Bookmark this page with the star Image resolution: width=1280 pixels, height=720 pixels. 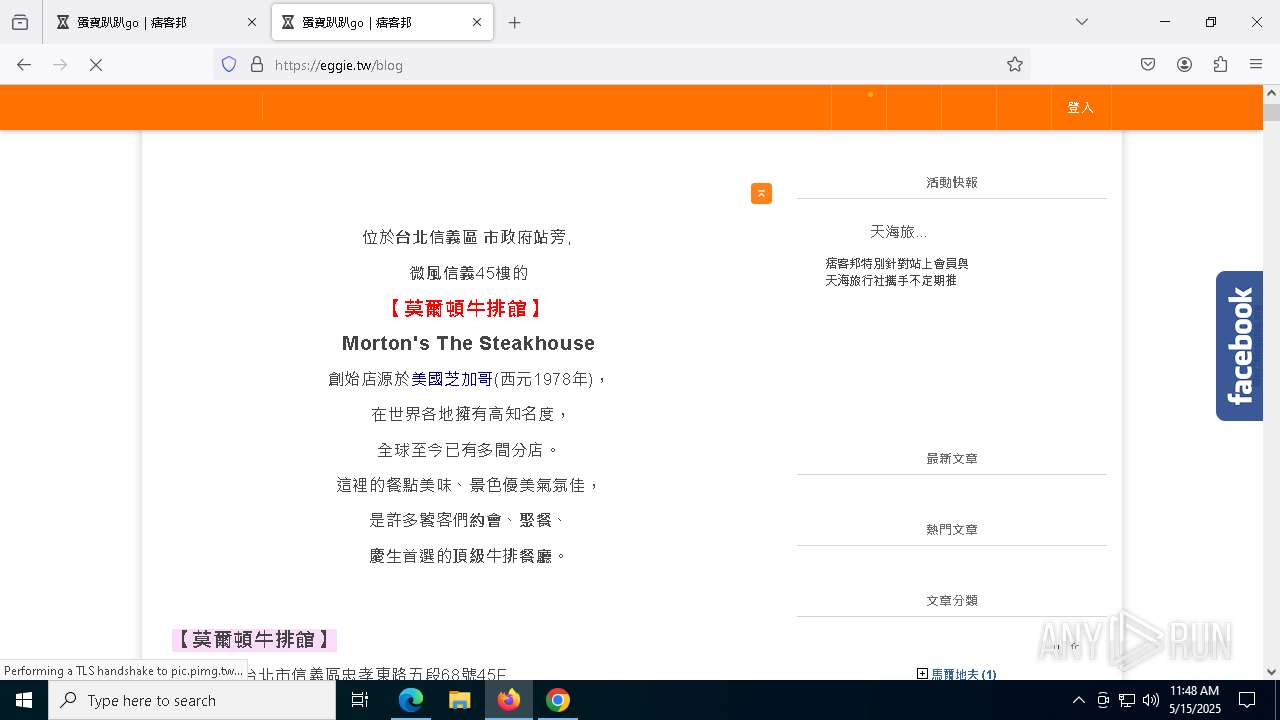tap(1015, 64)
